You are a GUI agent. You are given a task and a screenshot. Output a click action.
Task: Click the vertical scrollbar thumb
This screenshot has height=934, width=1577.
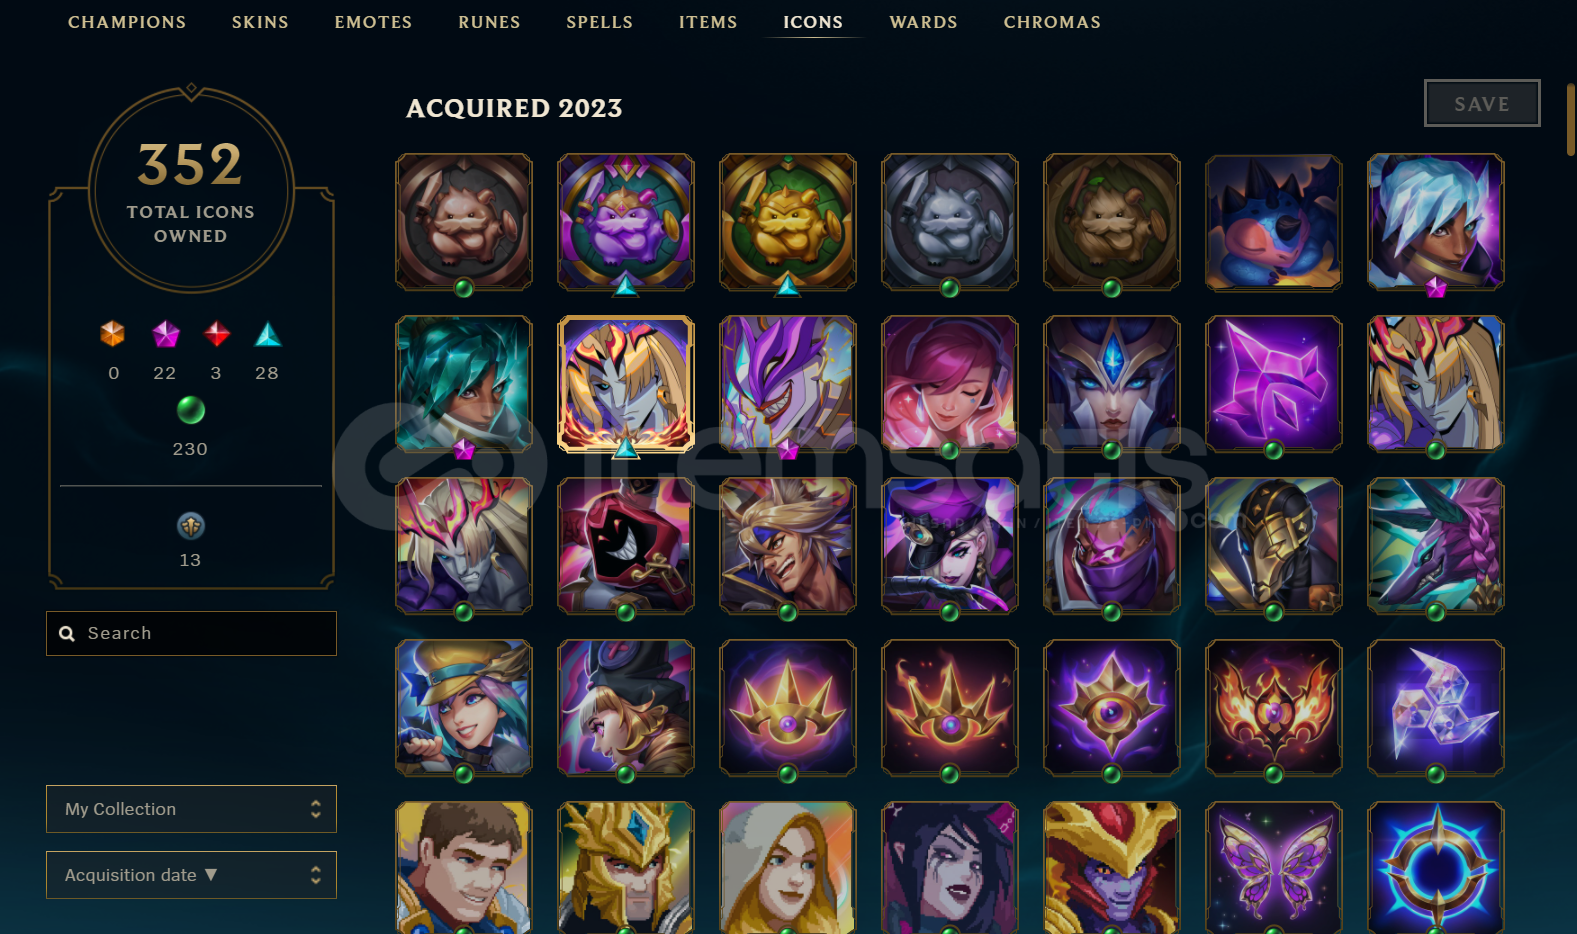[1571, 119]
